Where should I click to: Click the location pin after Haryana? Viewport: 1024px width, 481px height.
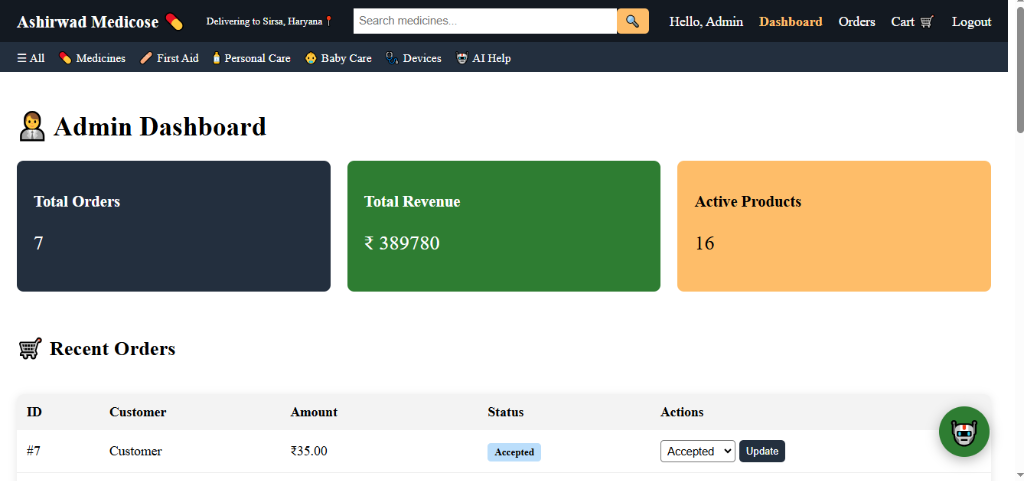328,22
